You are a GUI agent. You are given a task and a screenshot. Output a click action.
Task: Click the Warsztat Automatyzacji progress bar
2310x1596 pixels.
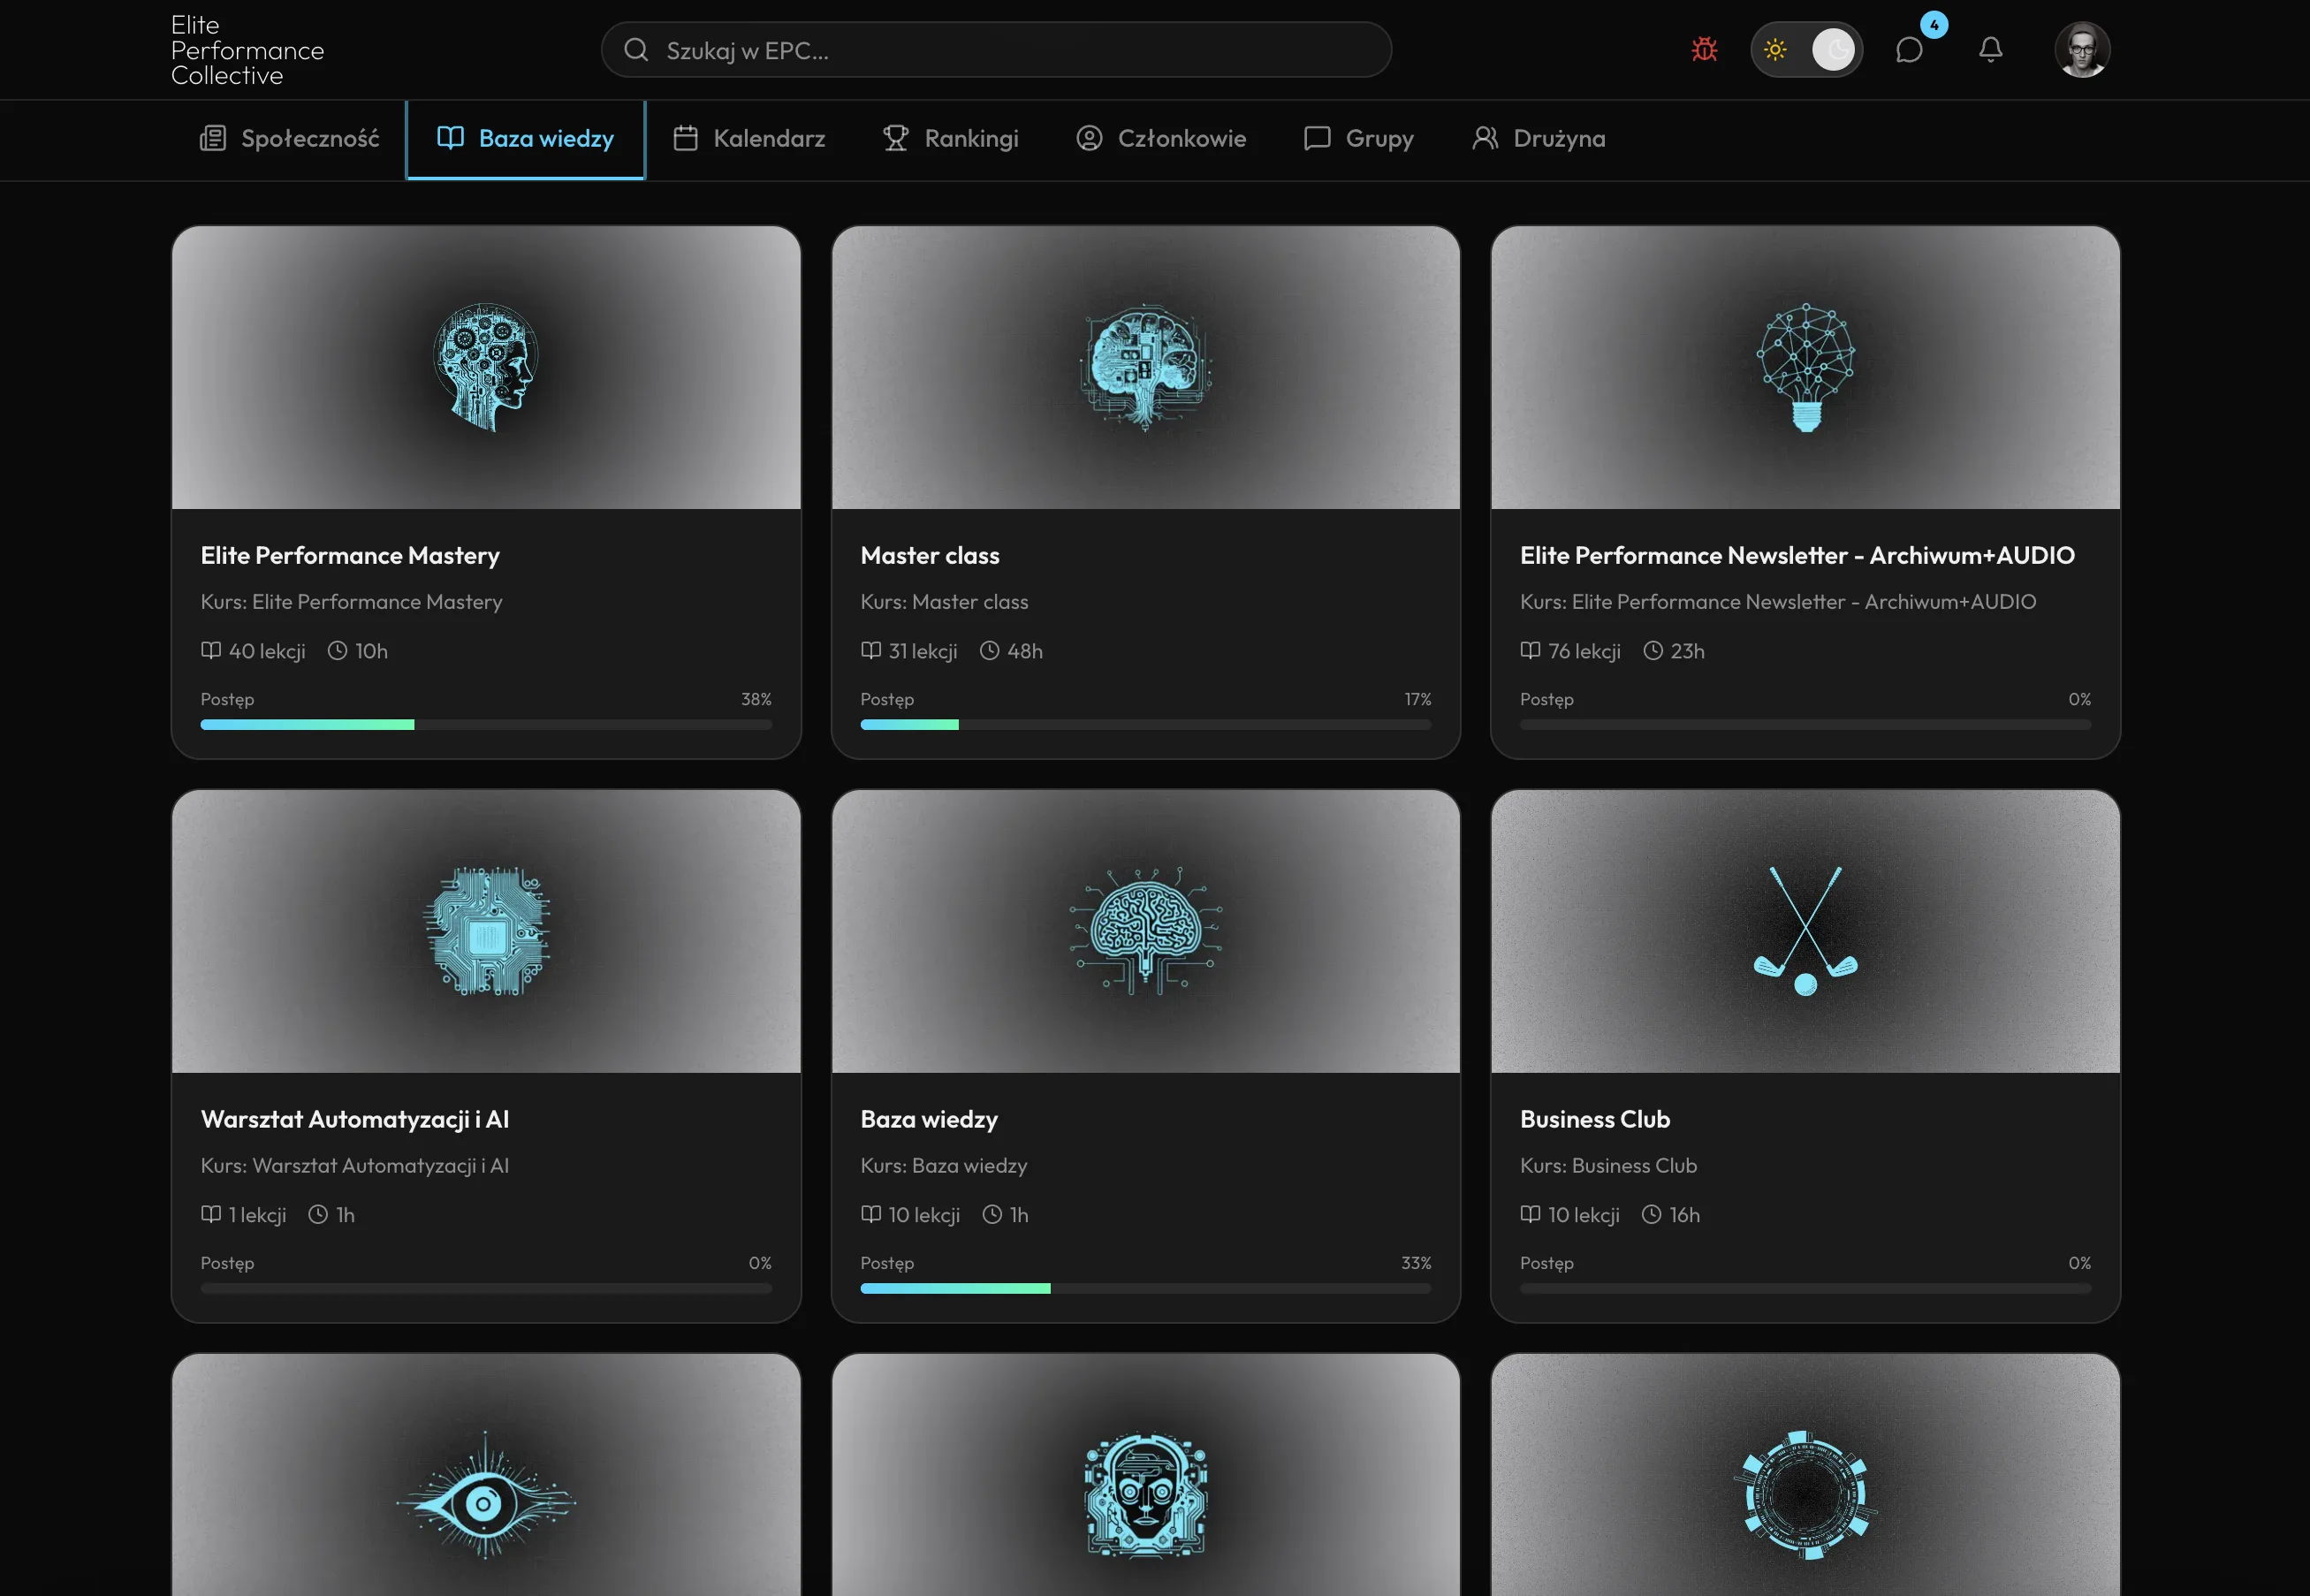486,1289
